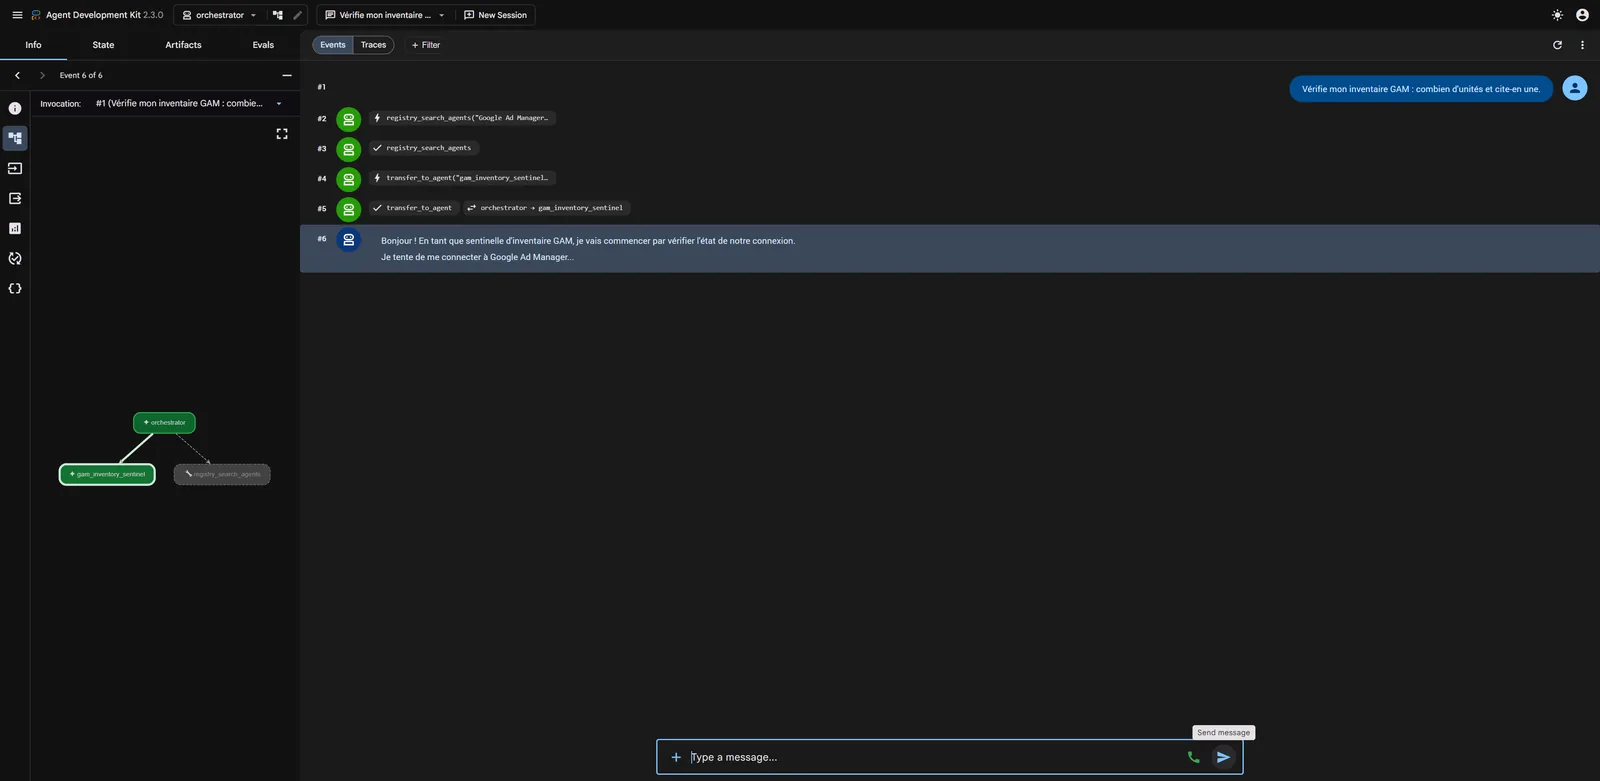Screen dimensions: 1600x781
Task: Click the curly braces JSON icon in side rail
Action: click(x=15, y=288)
